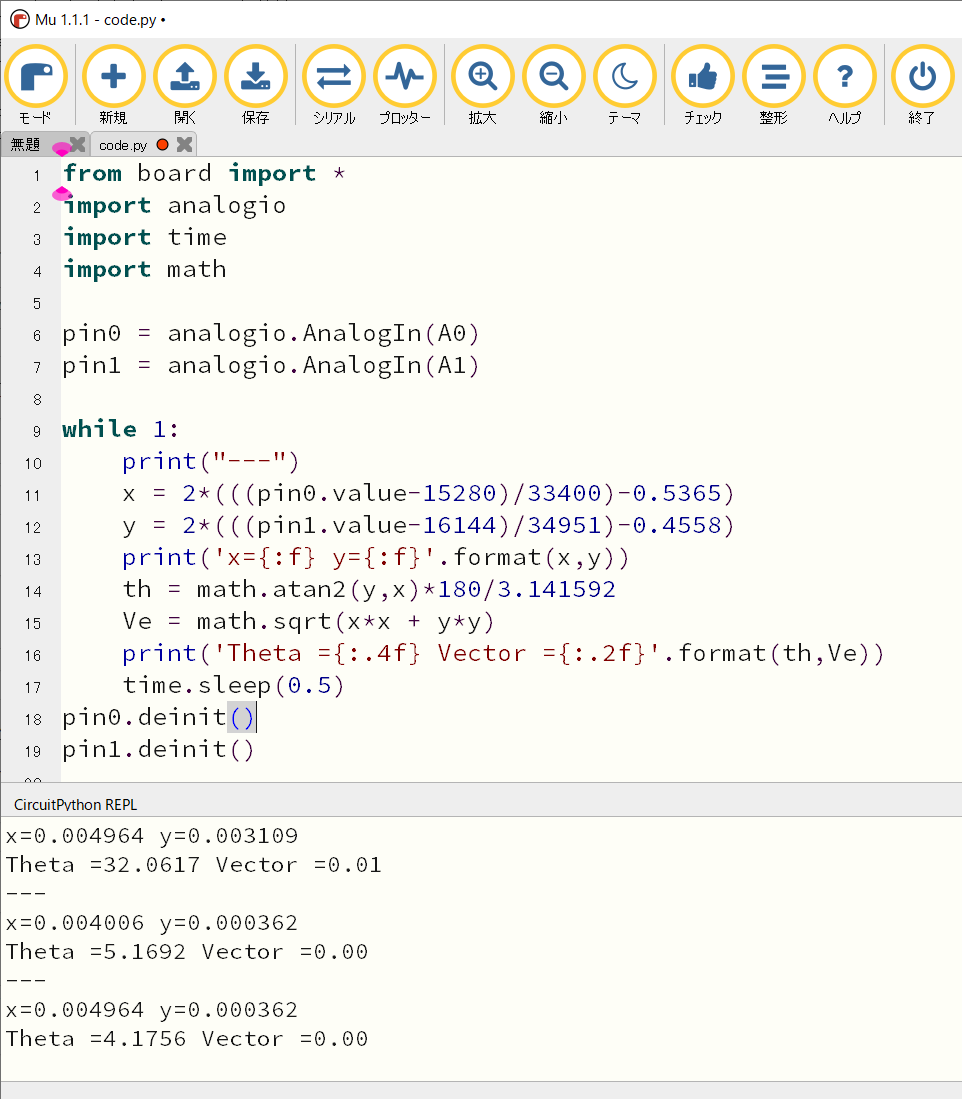The width and height of the screenshot is (962, 1099).
Task: Open help via ヘルプ icon
Action: 844,78
